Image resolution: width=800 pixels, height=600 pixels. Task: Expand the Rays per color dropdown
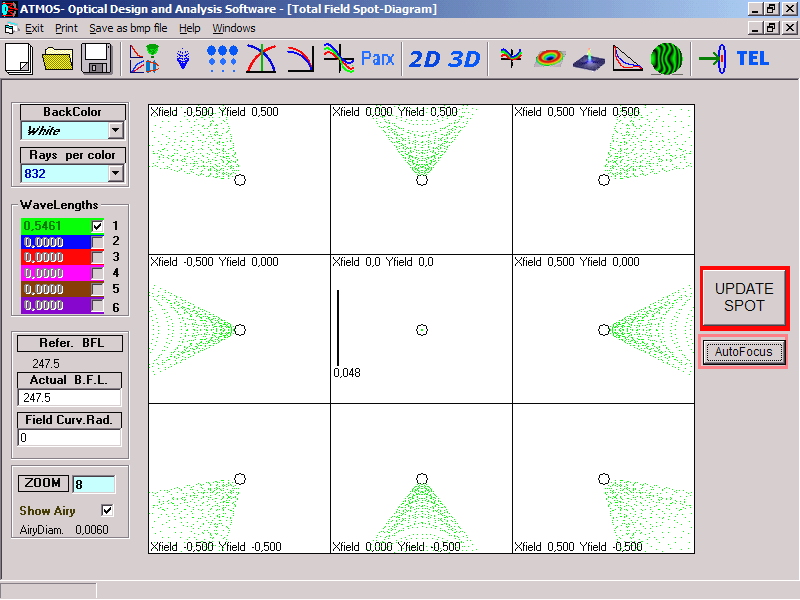click(115, 174)
